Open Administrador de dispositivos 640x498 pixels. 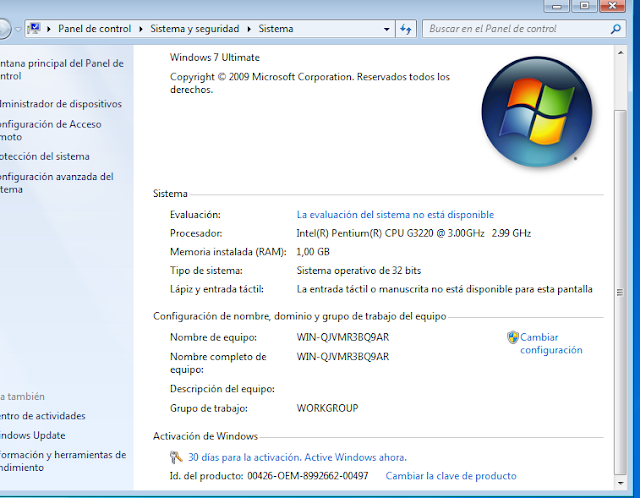click(x=60, y=104)
